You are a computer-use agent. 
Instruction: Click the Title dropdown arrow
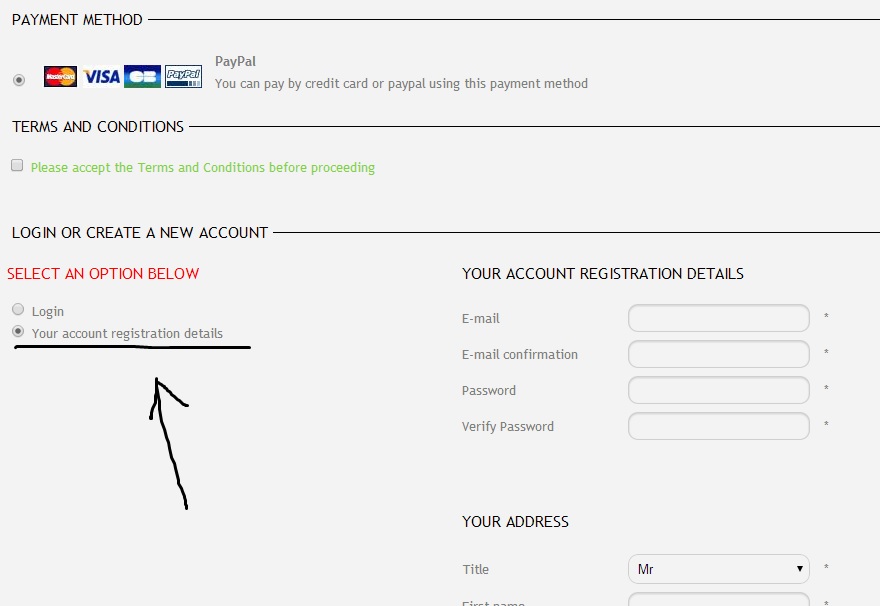[800, 569]
